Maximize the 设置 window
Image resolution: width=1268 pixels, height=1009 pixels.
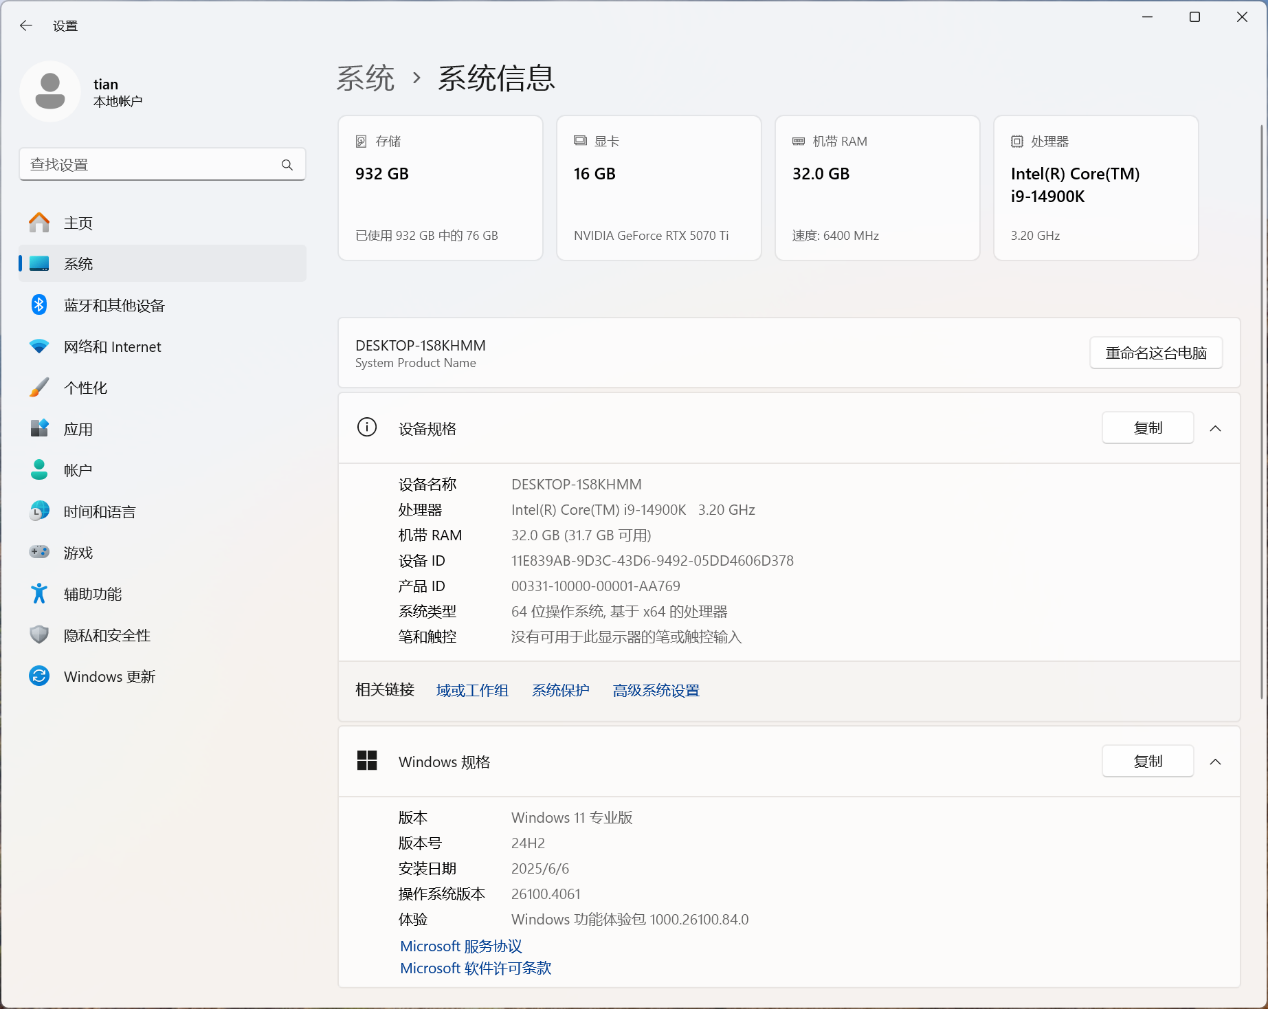coord(1194,17)
